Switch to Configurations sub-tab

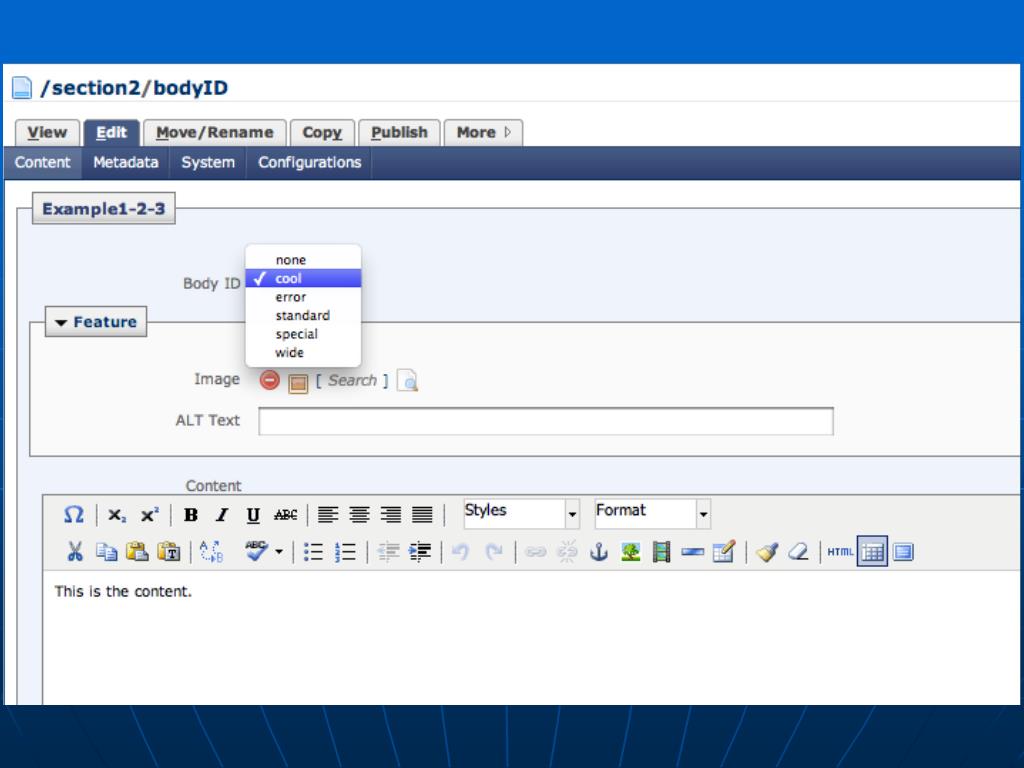pos(310,163)
